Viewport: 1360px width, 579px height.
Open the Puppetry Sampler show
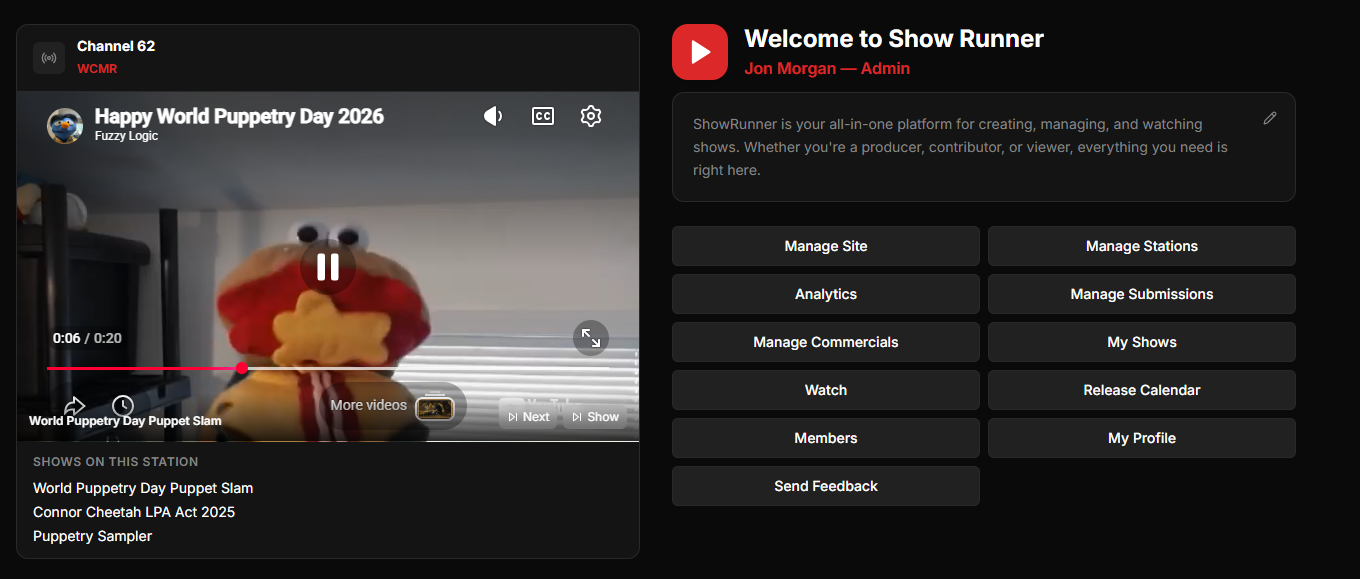(93, 536)
